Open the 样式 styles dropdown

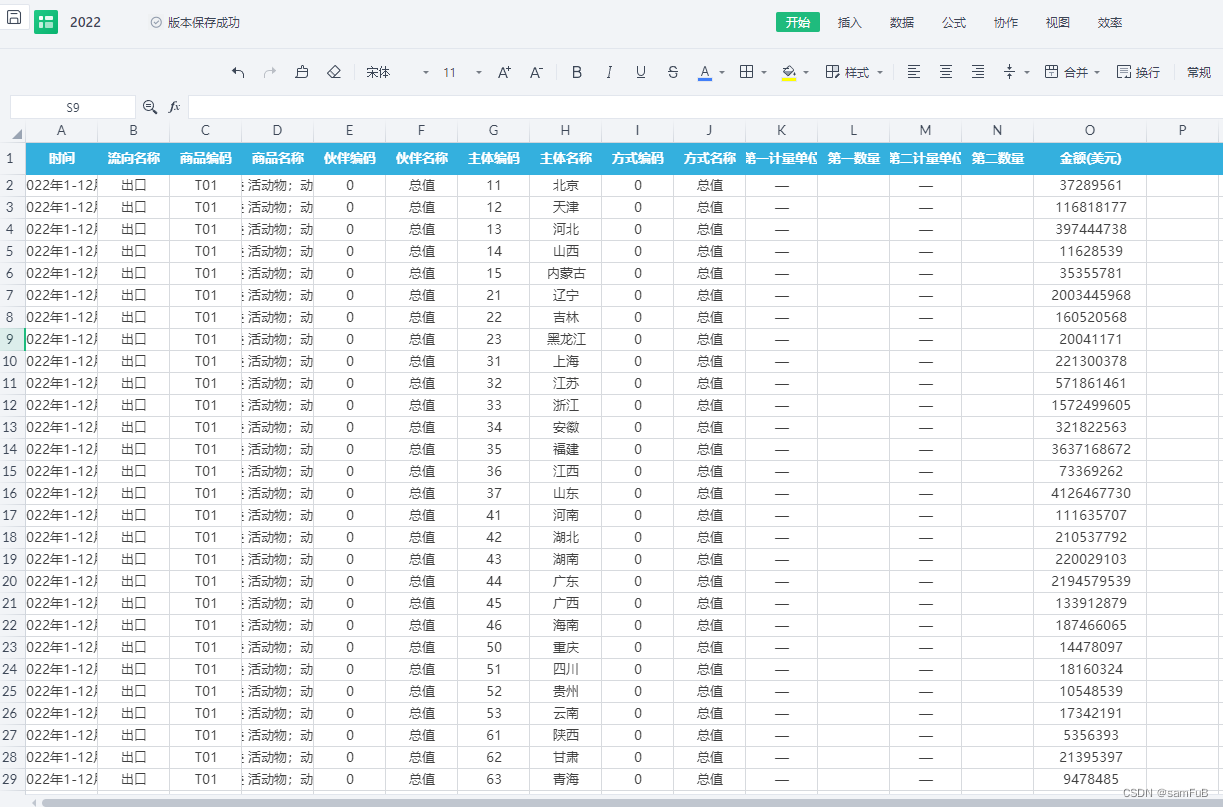coord(854,72)
